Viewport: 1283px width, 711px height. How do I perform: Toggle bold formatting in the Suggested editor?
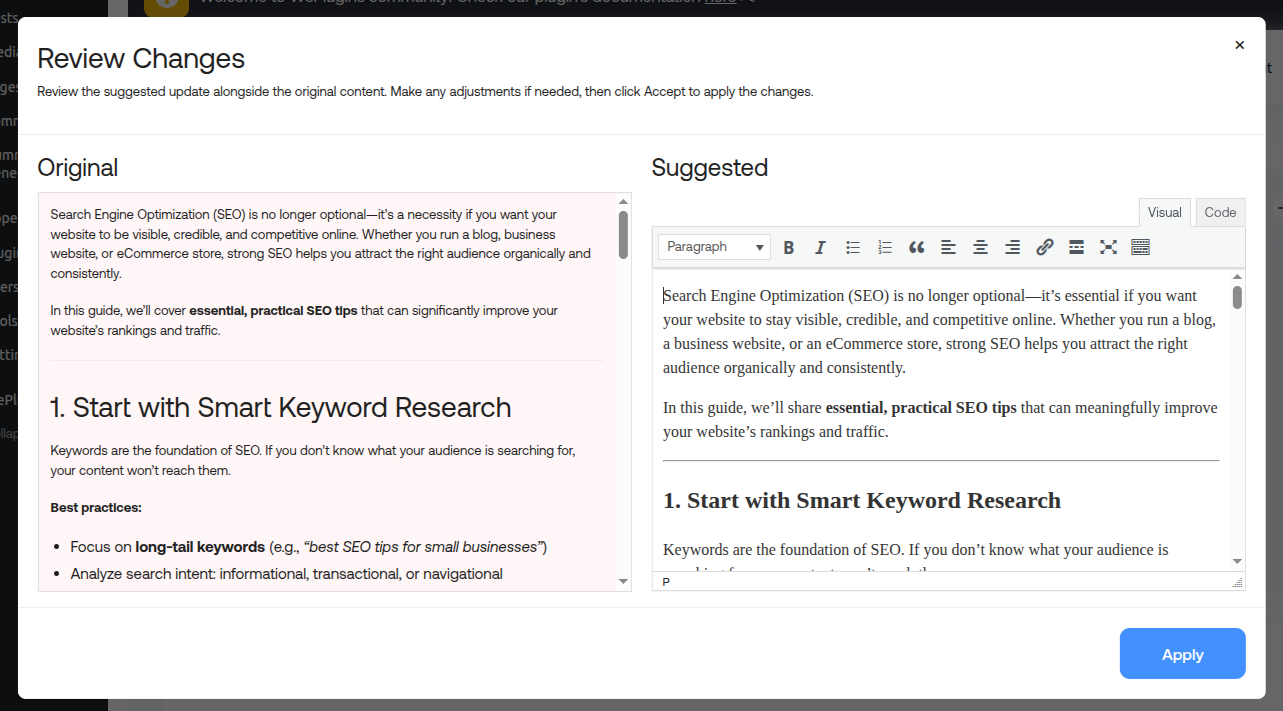pyautogui.click(x=789, y=247)
